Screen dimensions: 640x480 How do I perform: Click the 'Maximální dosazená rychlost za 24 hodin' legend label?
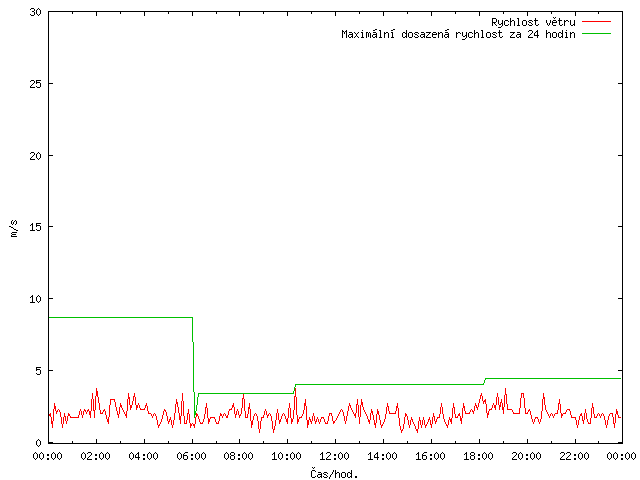coord(458,34)
